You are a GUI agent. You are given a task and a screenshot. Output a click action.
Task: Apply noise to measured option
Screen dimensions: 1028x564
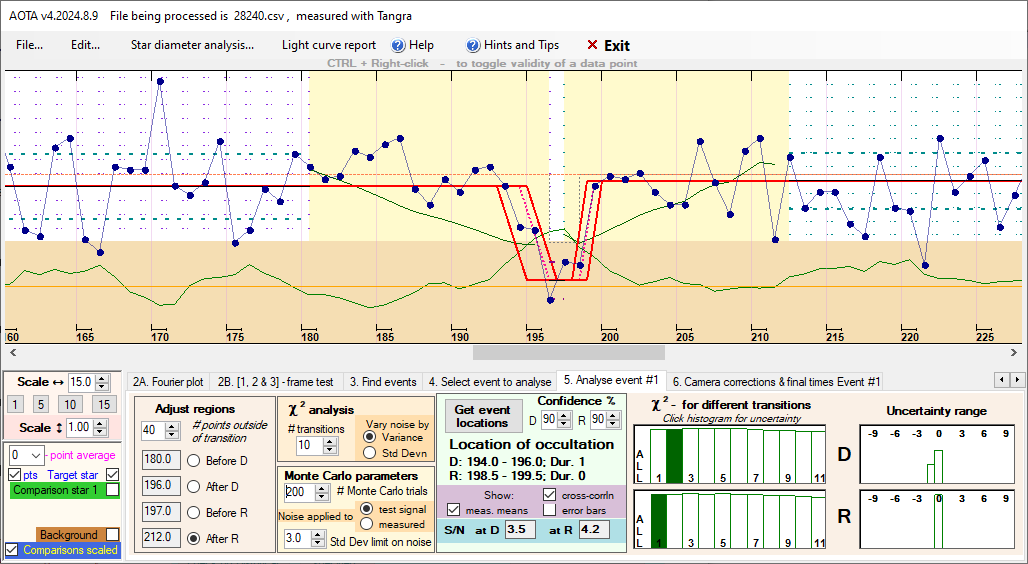(366, 524)
